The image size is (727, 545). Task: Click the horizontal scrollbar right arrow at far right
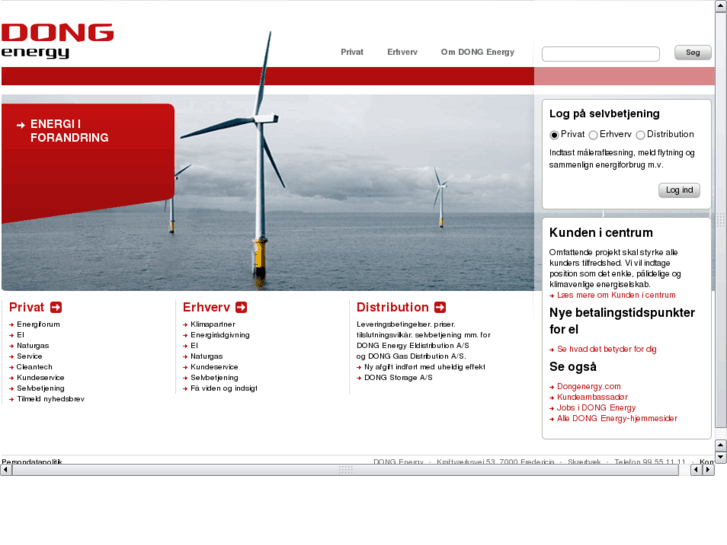[708, 470]
